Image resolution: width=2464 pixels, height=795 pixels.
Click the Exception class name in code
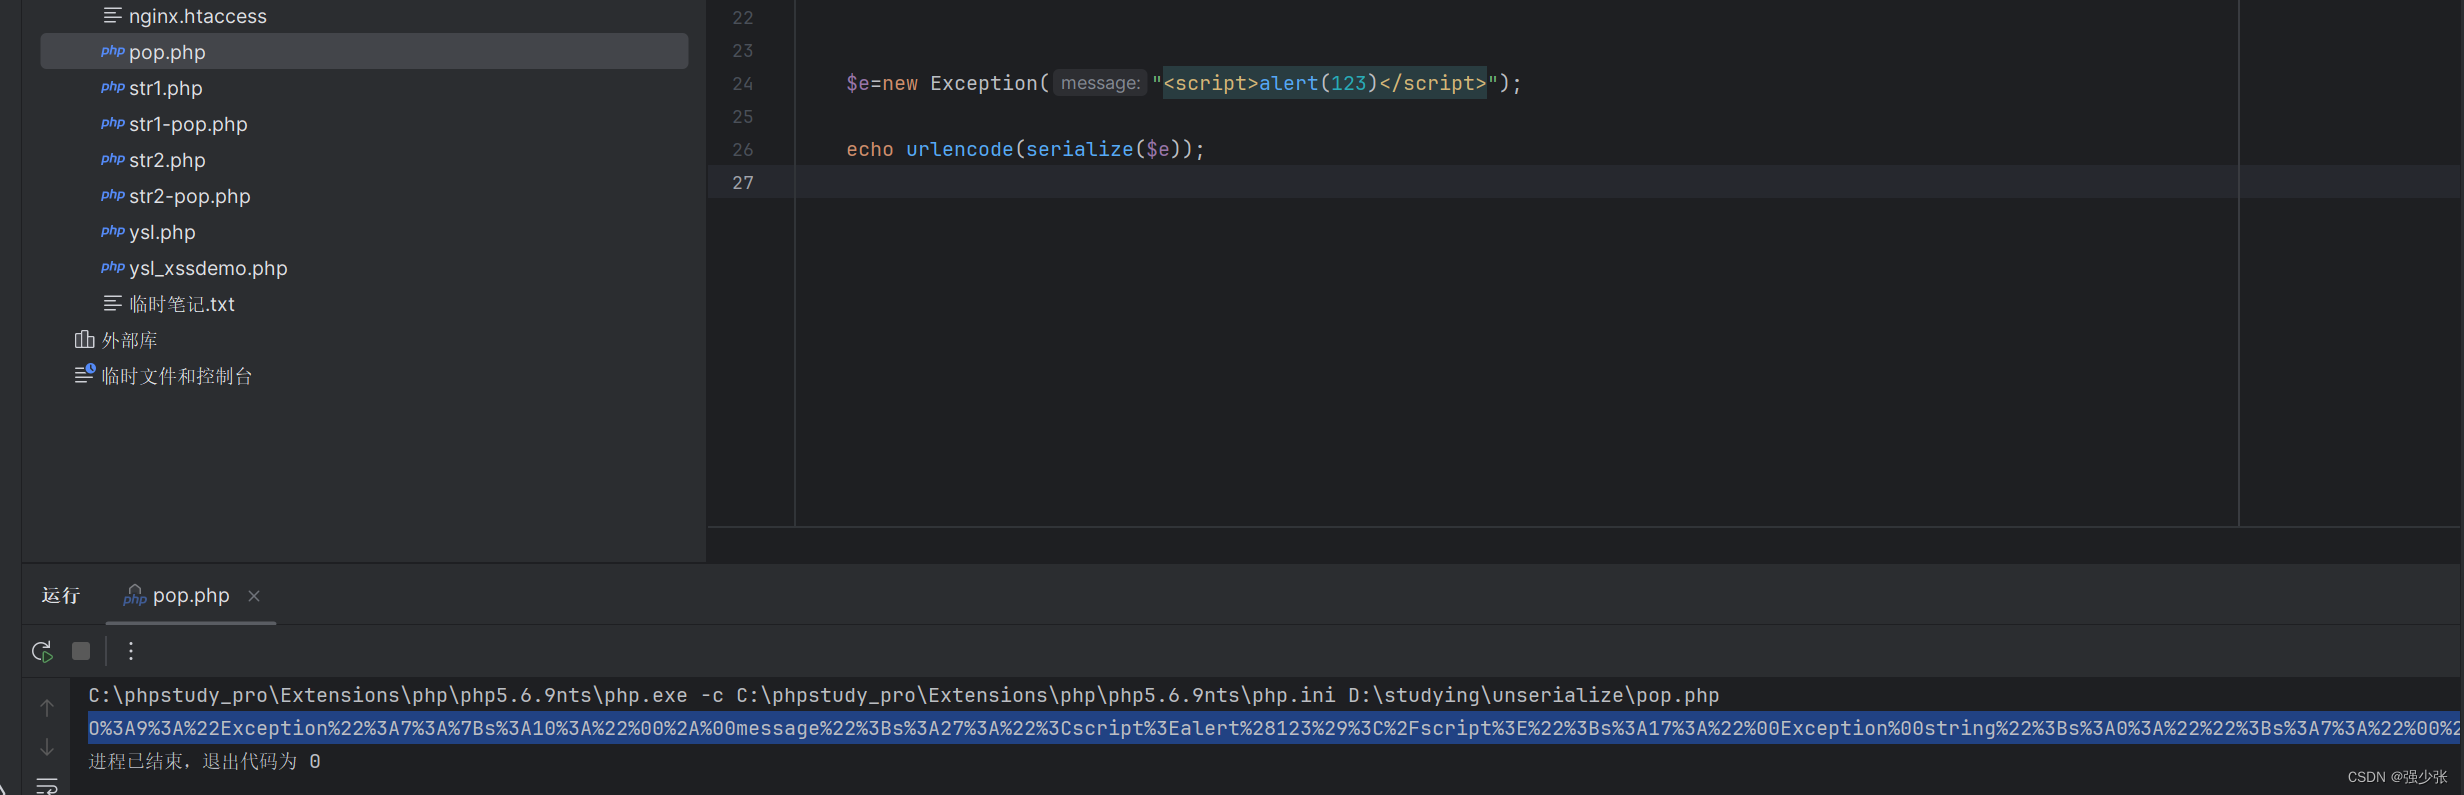pyautogui.click(x=984, y=83)
